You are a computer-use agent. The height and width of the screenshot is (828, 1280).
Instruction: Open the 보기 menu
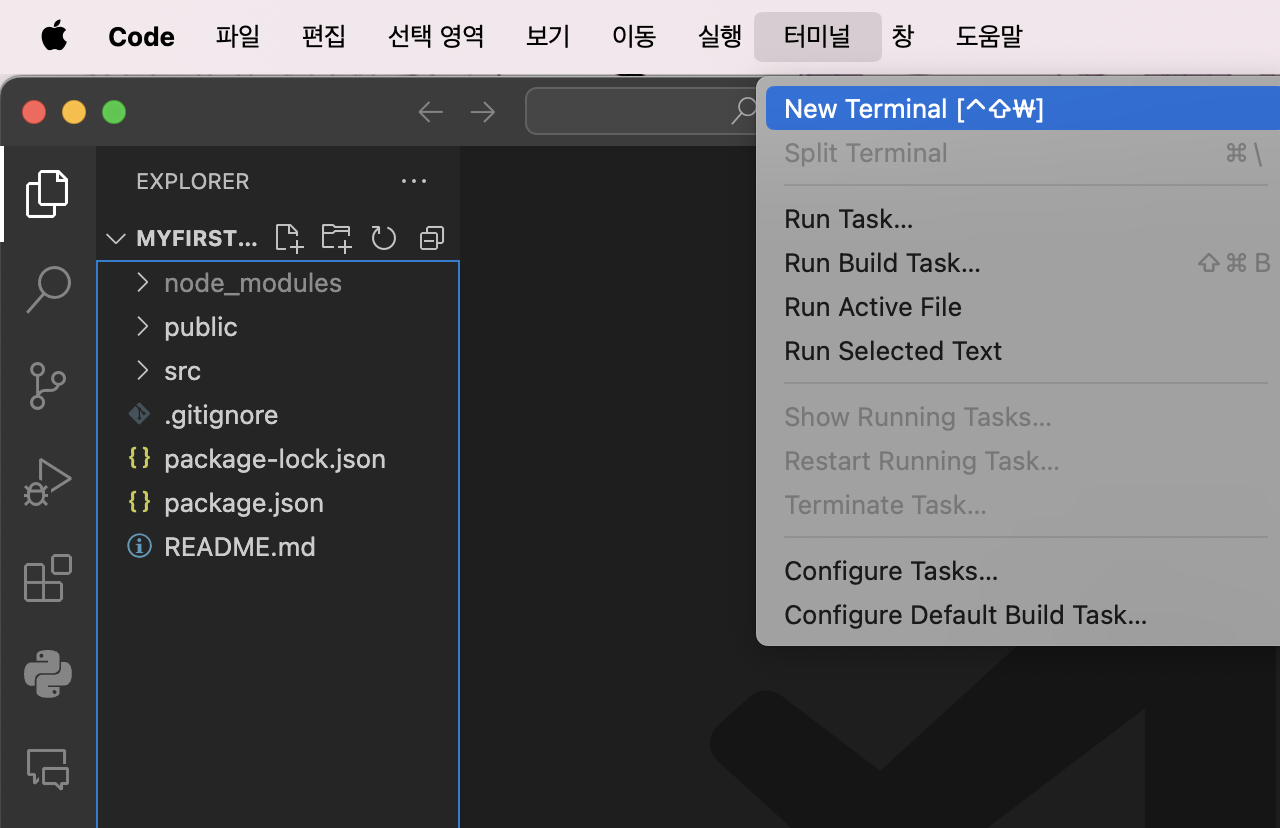pos(548,37)
